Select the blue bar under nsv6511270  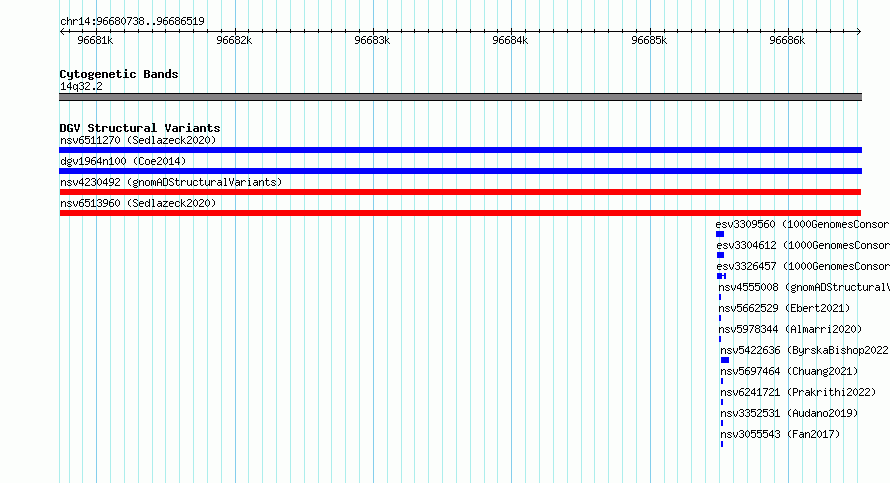pos(460,150)
